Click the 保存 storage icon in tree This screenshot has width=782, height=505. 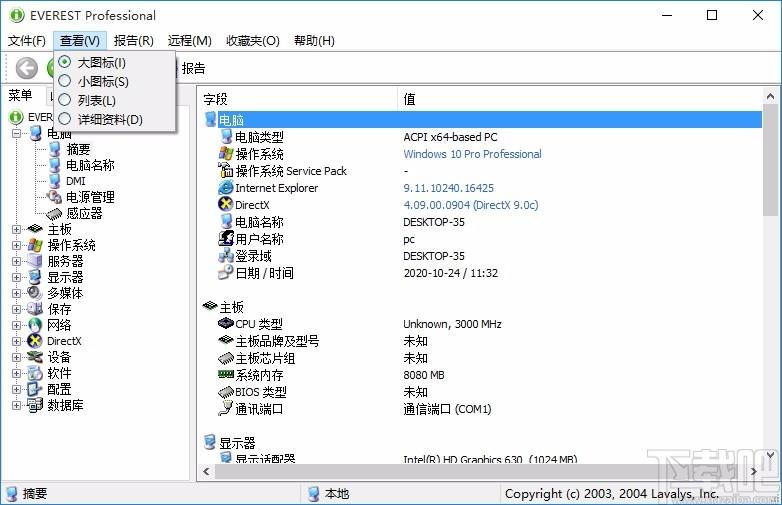click(x=35, y=309)
